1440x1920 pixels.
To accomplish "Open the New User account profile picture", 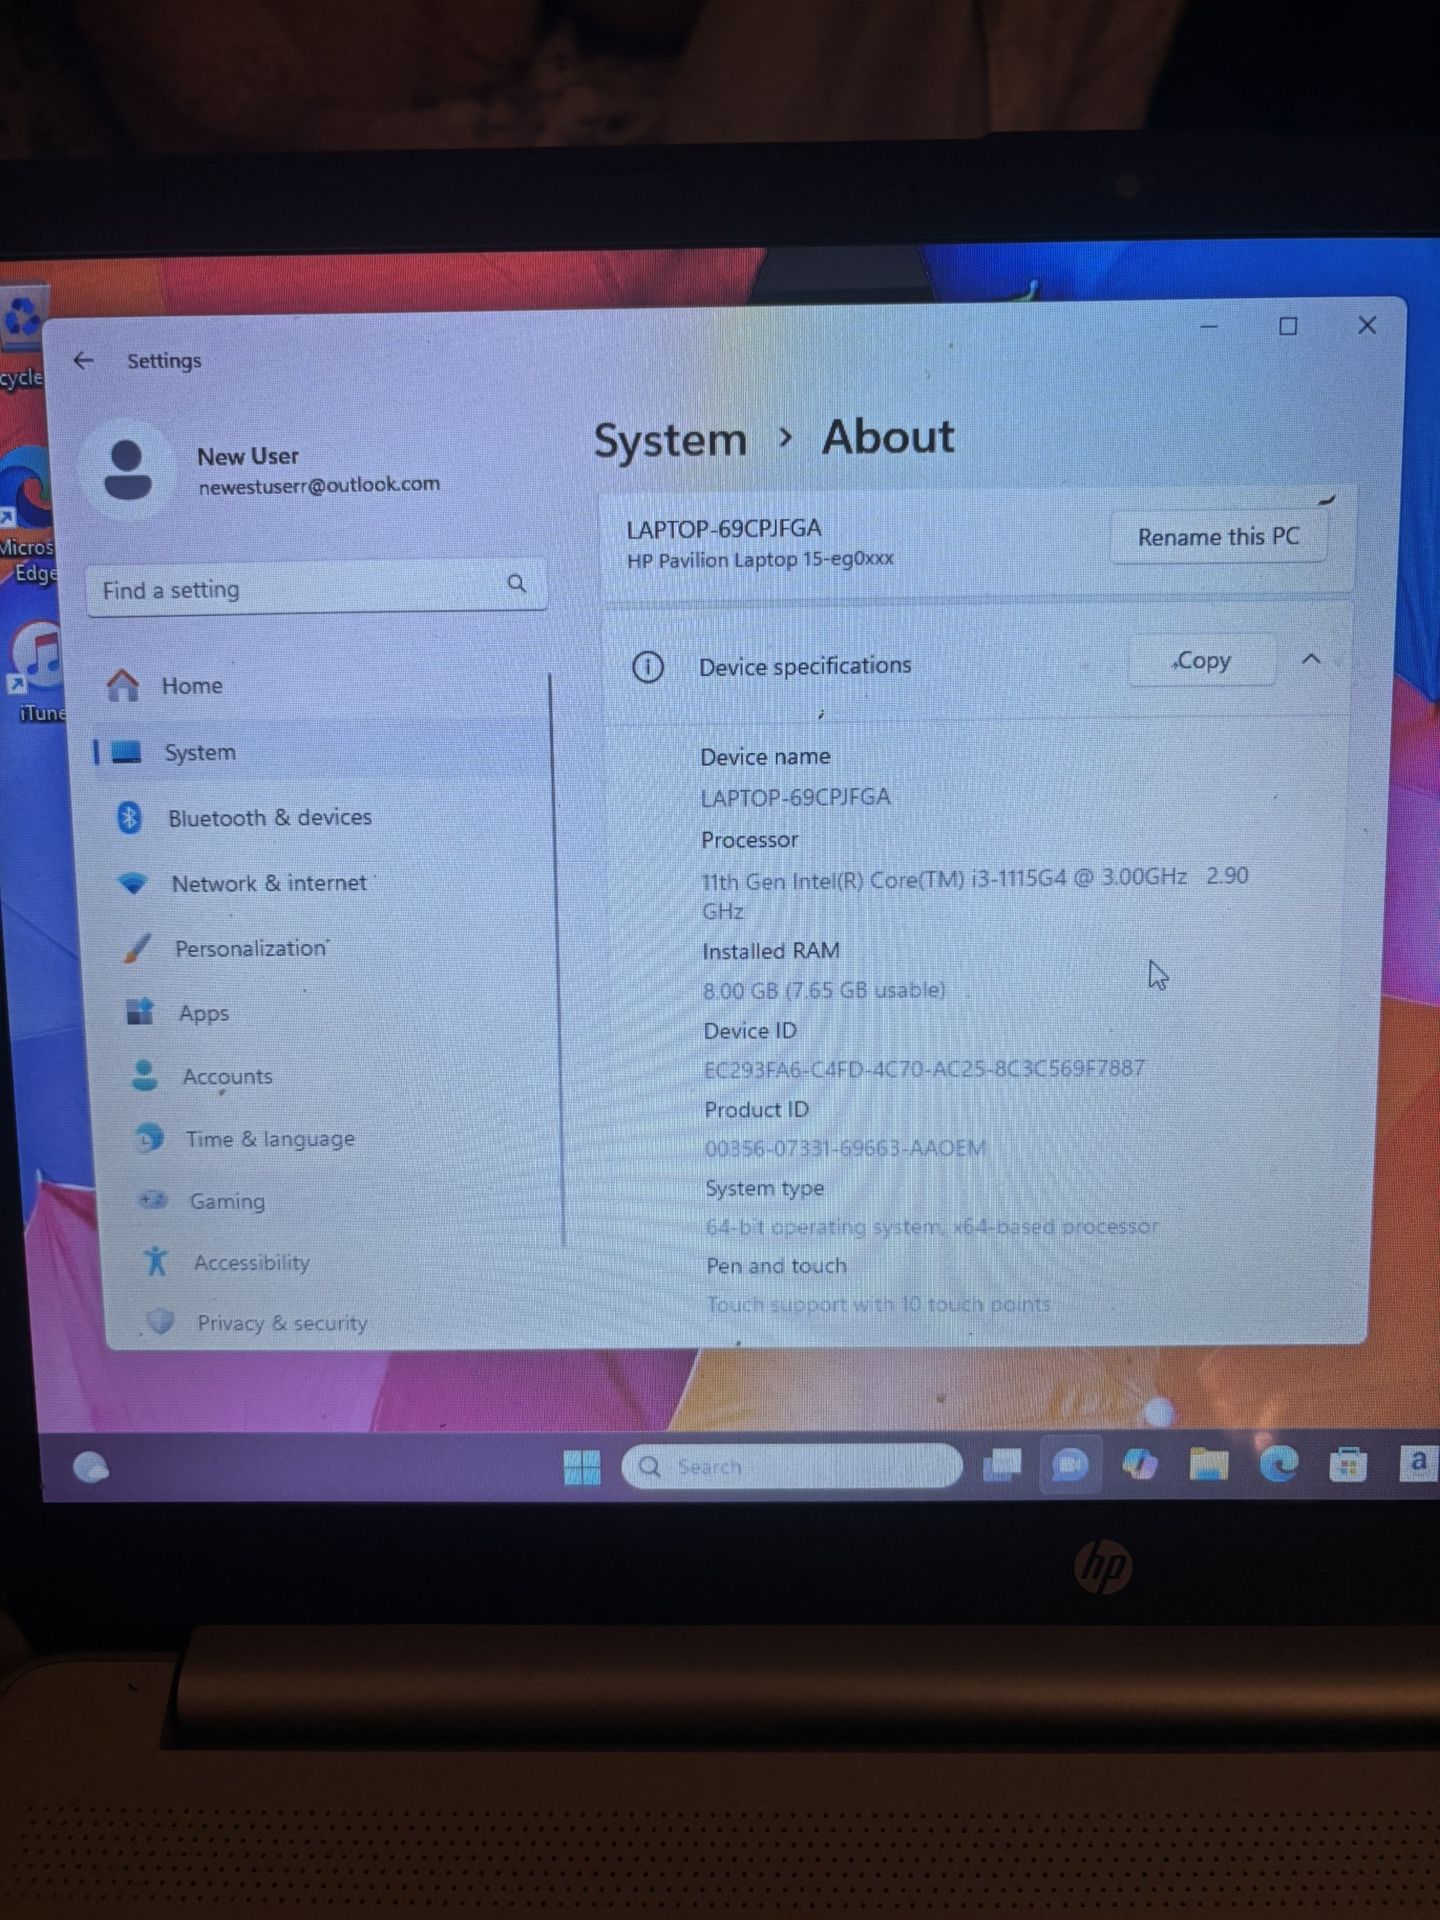I will (128, 470).
